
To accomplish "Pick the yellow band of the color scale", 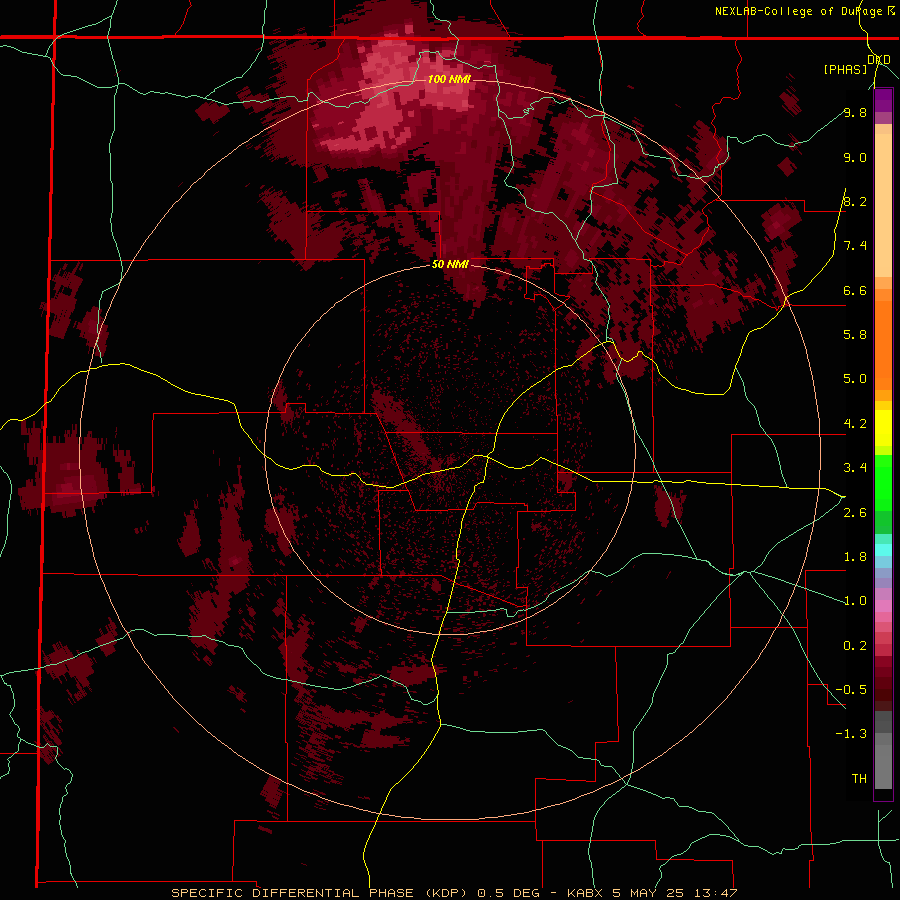I will tap(883, 428).
